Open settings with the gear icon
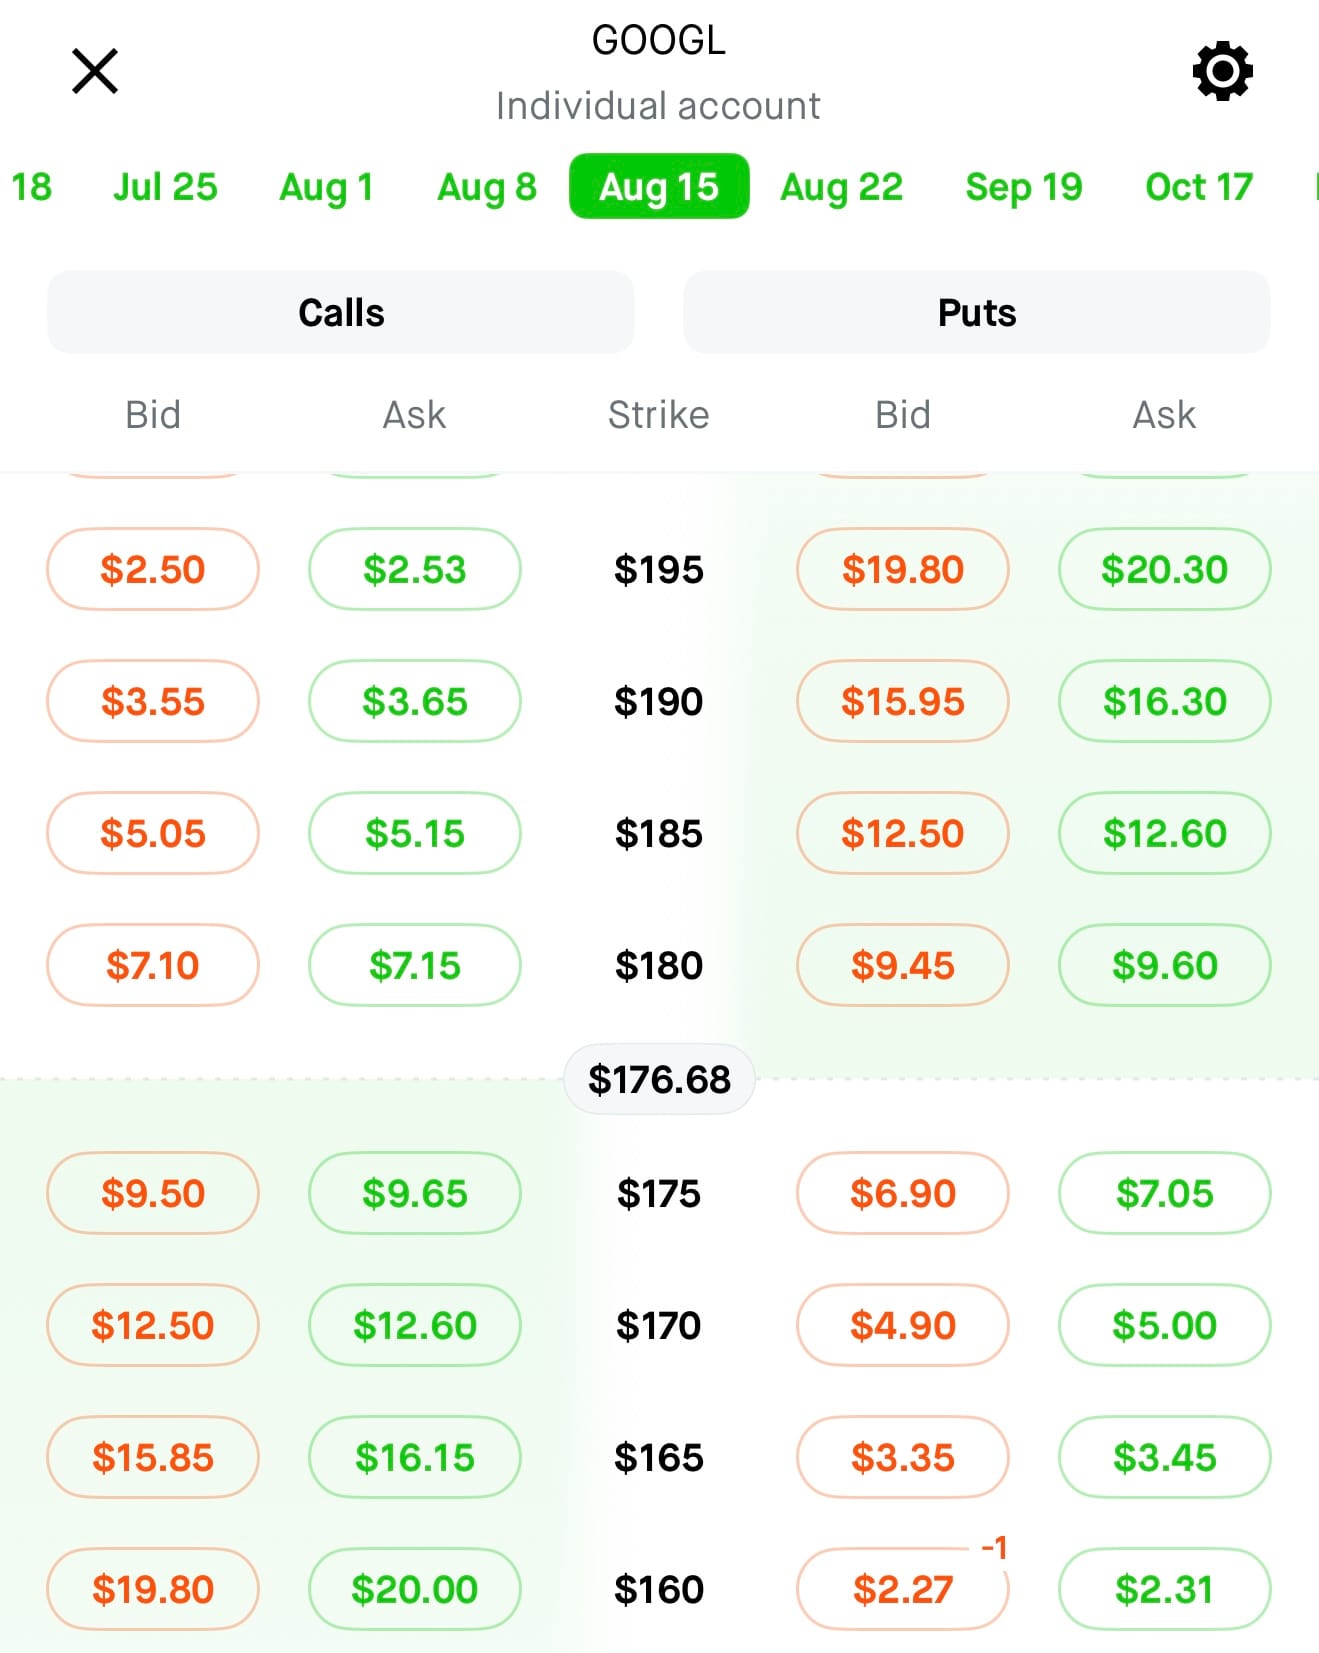Screen dimensions: 1319x1653 (x=1222, y=71)
